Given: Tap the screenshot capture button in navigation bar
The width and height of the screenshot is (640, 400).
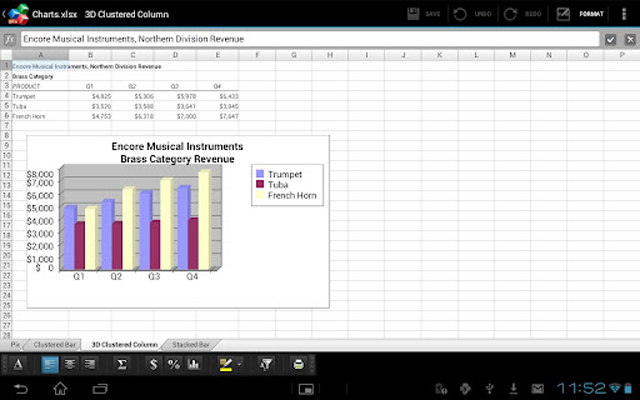Looking at the screenshot, I should 306,389.
